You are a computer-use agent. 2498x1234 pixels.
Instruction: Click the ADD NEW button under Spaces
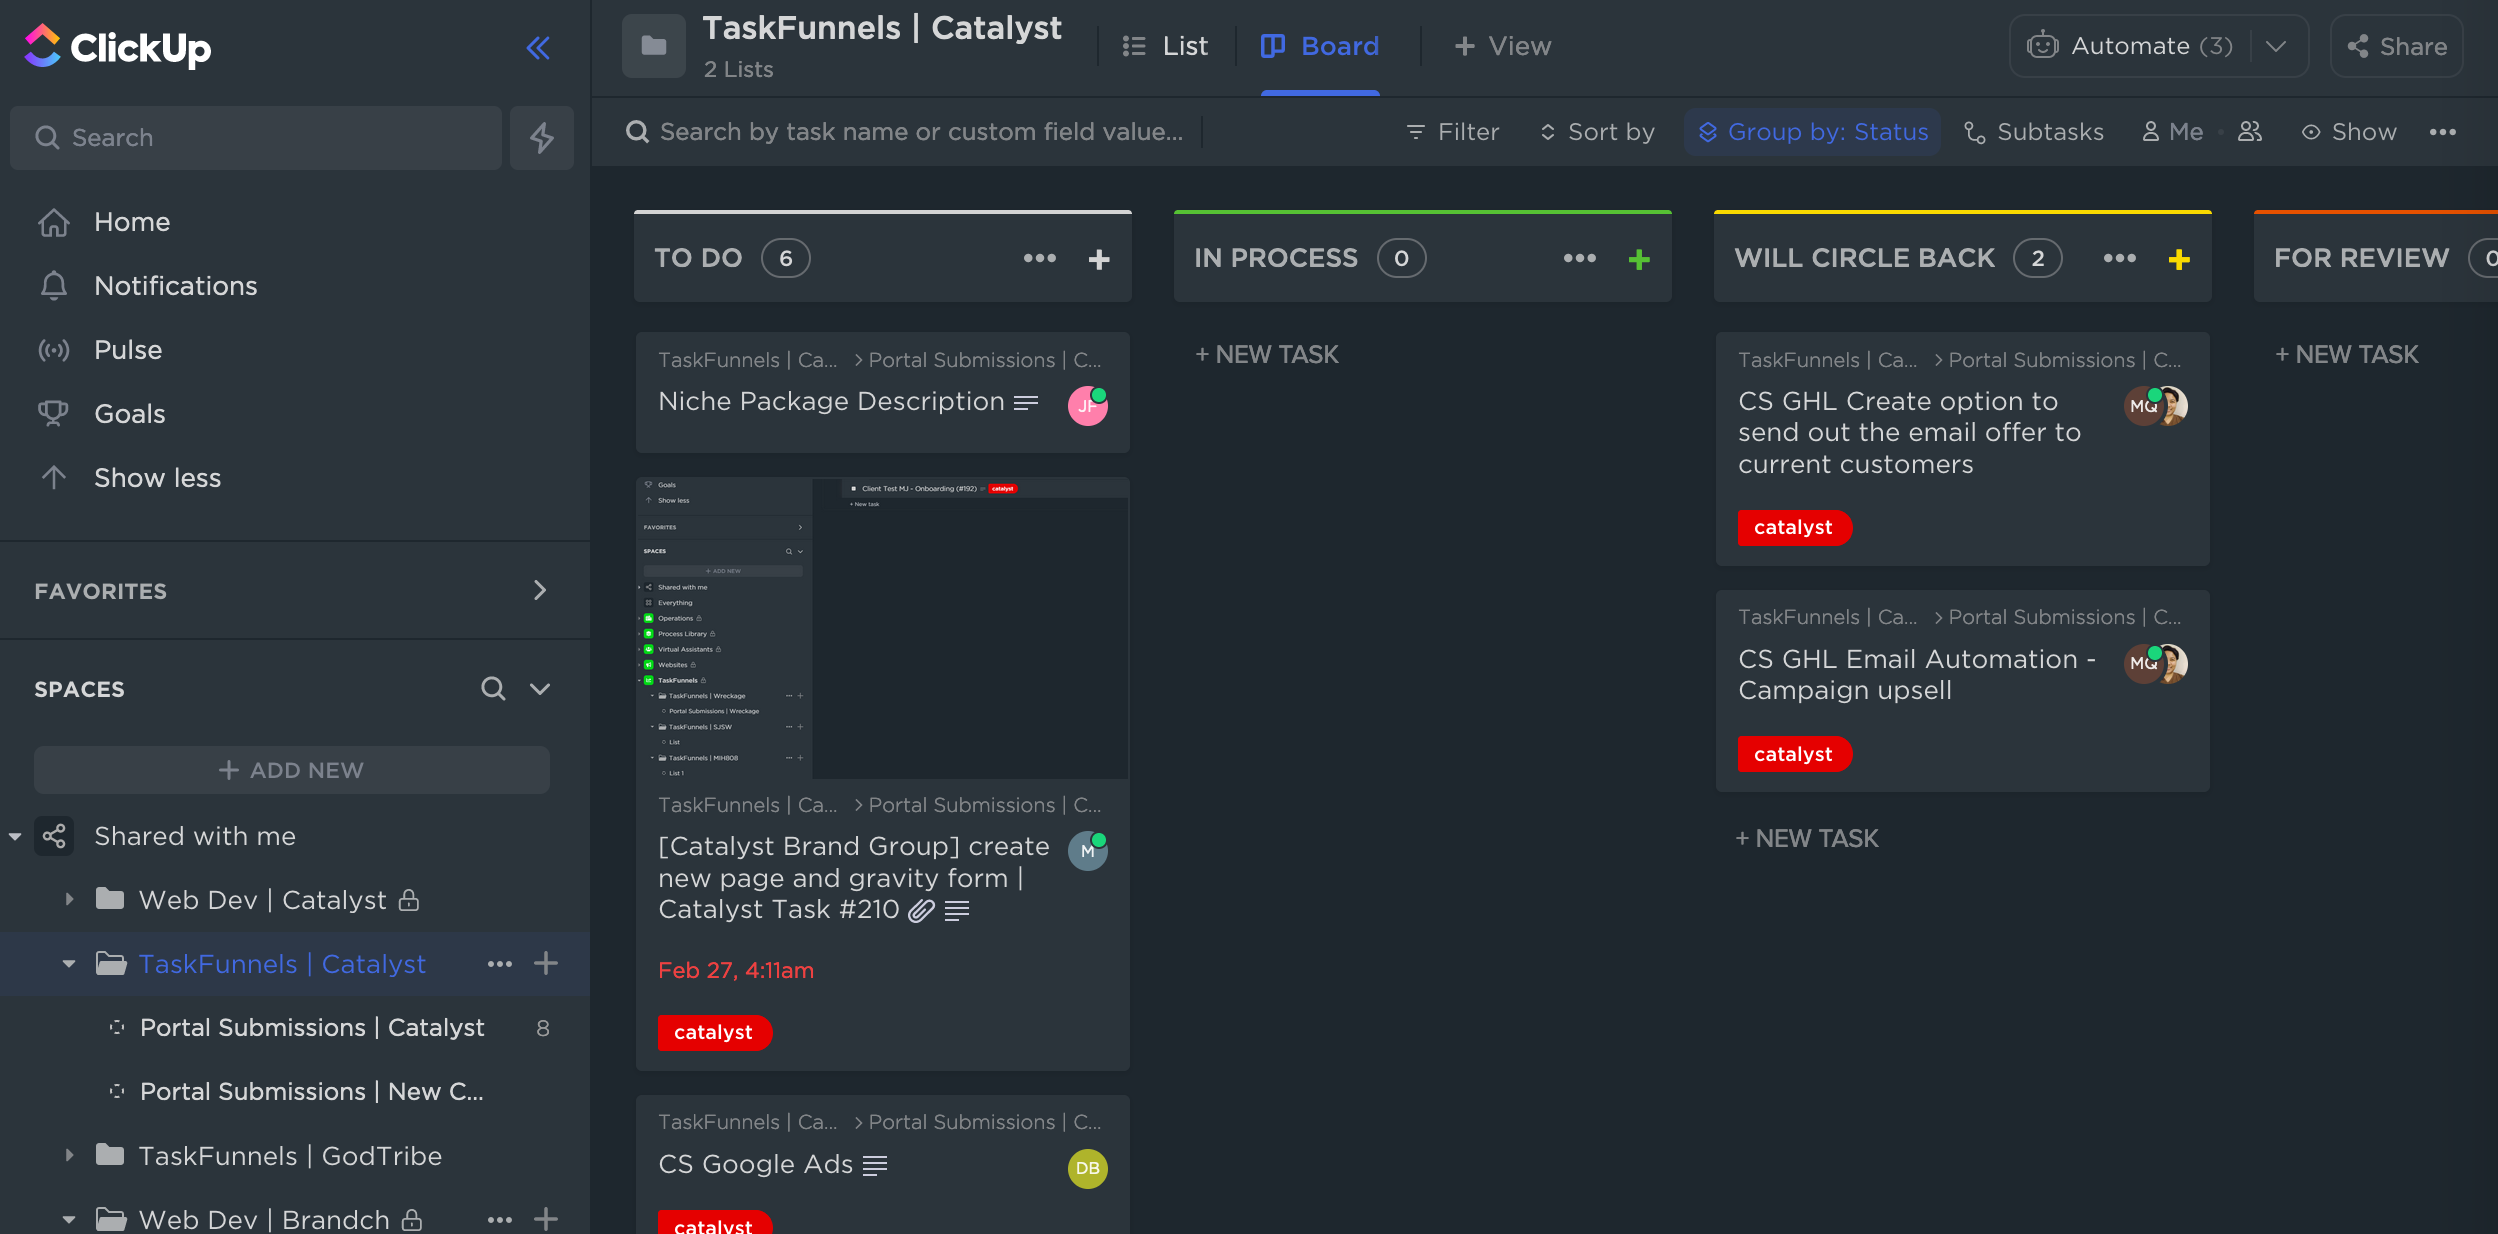pyautogui.click(x=291, y=770)
